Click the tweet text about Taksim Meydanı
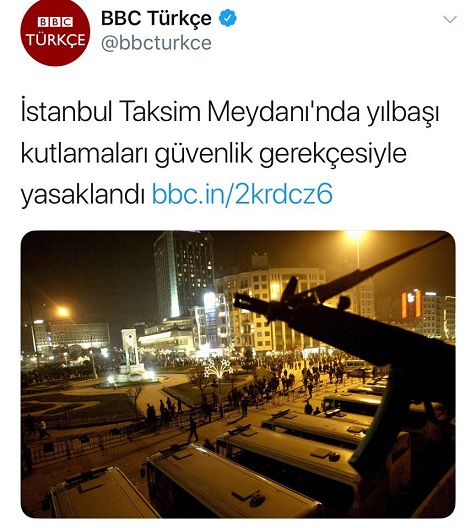This screenshot has height=528, width=476. coord(231,153)
